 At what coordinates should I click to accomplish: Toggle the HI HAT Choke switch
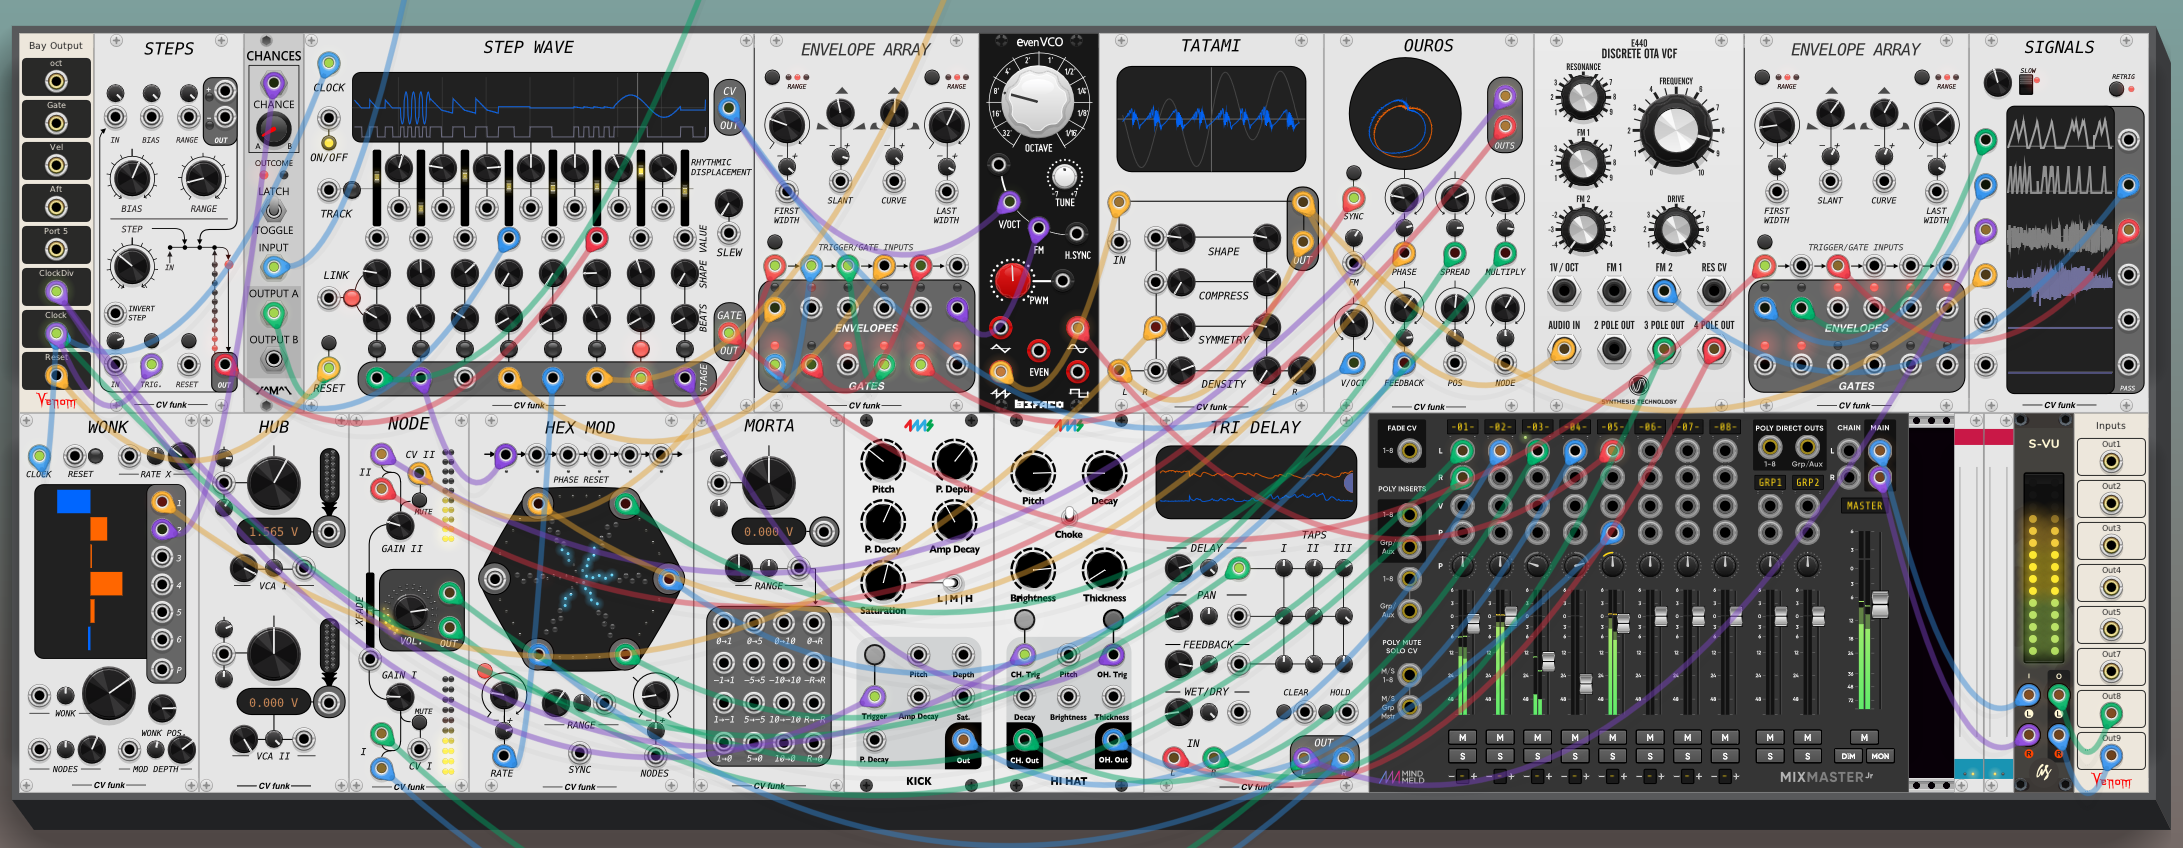pyautogui.click(x=1069, y=515)
